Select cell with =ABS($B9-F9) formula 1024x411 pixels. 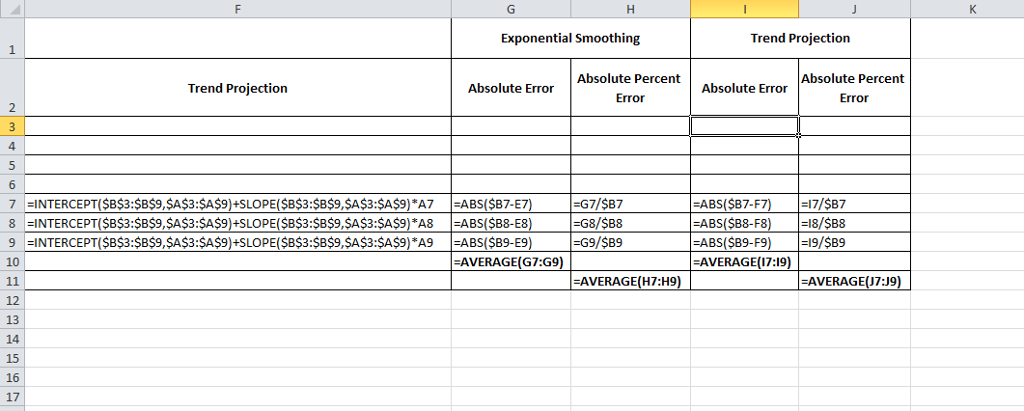[x=742, y=243]
